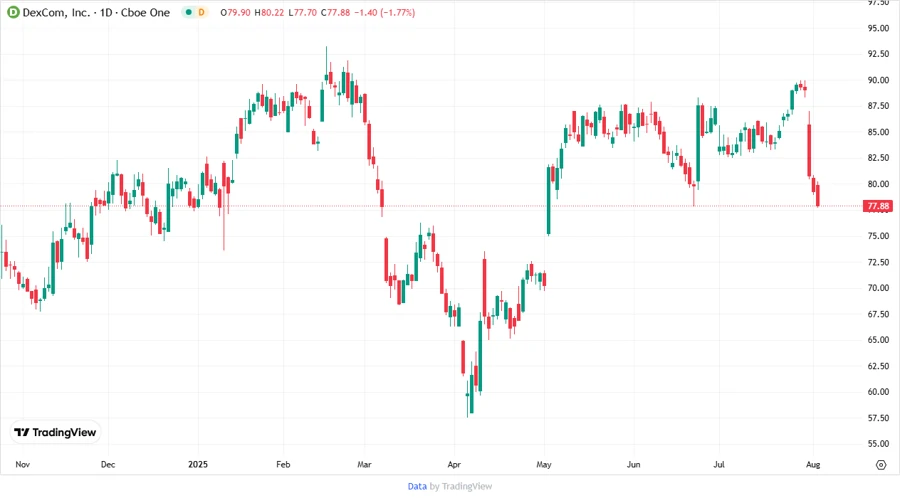This screenshot has height=498, width=900.
Task: Click the 85.00 price axis label
Action: tap(878, 132)
